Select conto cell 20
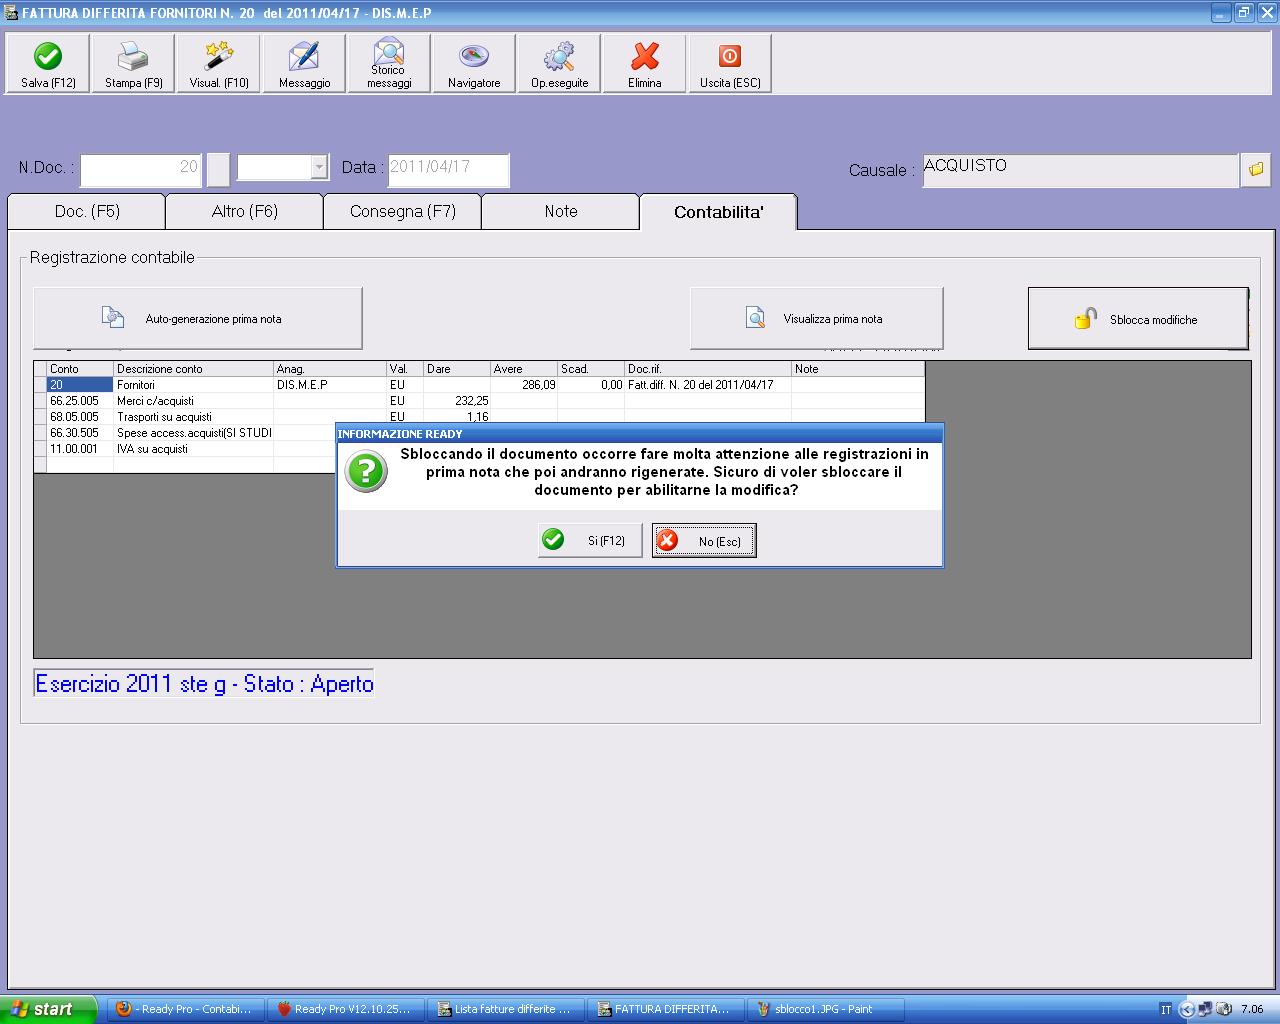Screen dimensions: 1280x1024 pos(80,385)
